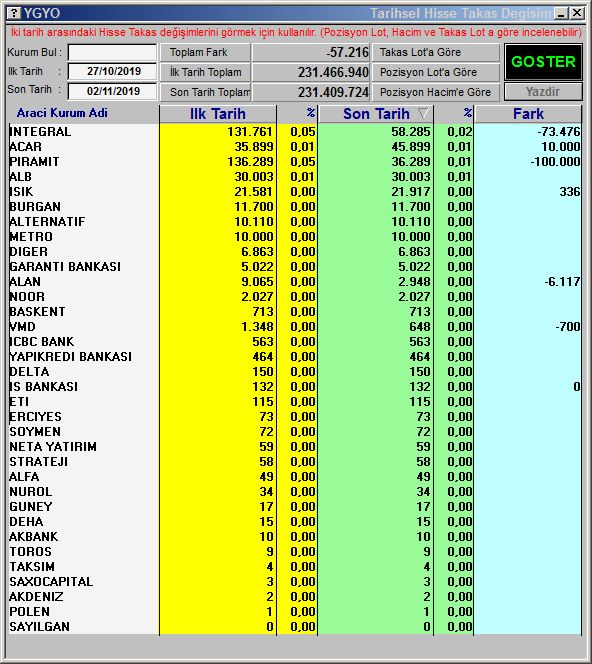The height and width of the screenshot is (664, 592).
Task: Select the BURGAN row name
Action: pos(35,207)
